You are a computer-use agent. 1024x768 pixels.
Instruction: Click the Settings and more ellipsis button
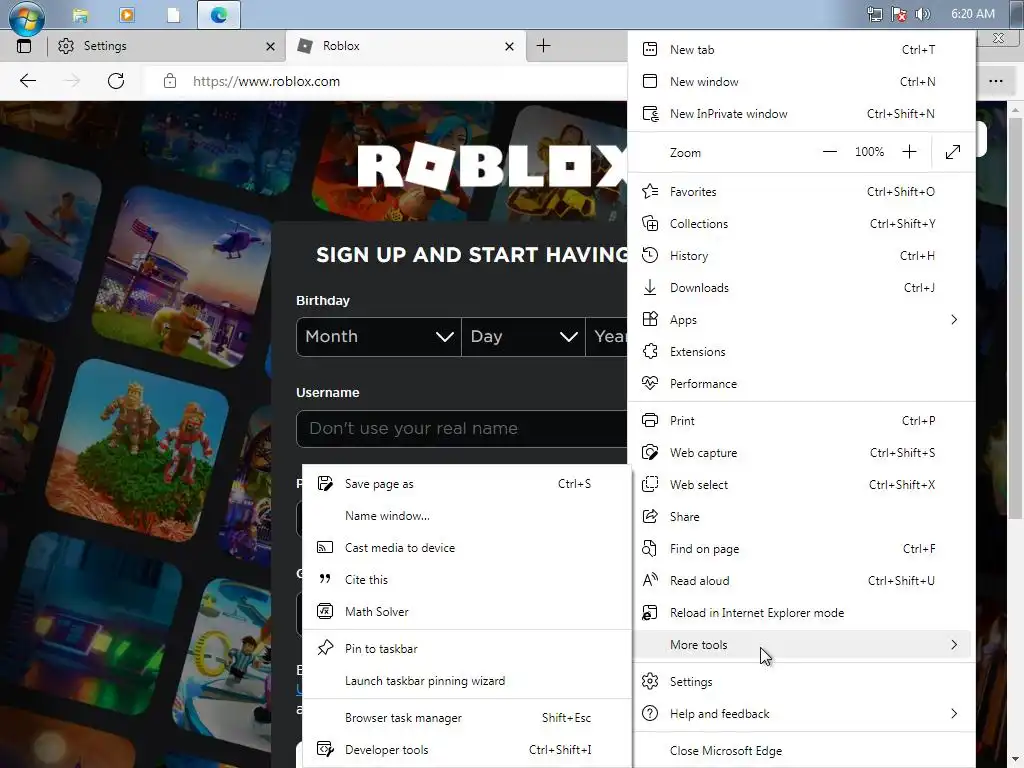pos(995,81)
